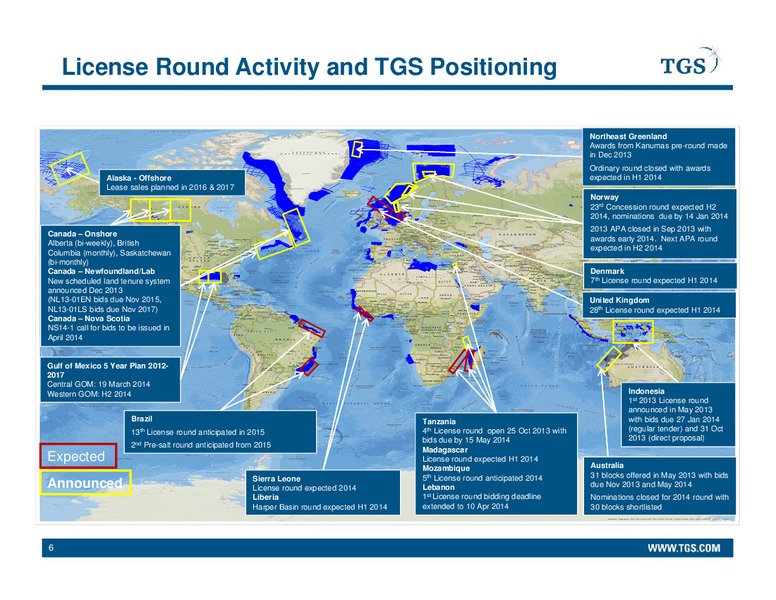Click the United Kingdom heading

click(619, 300)
